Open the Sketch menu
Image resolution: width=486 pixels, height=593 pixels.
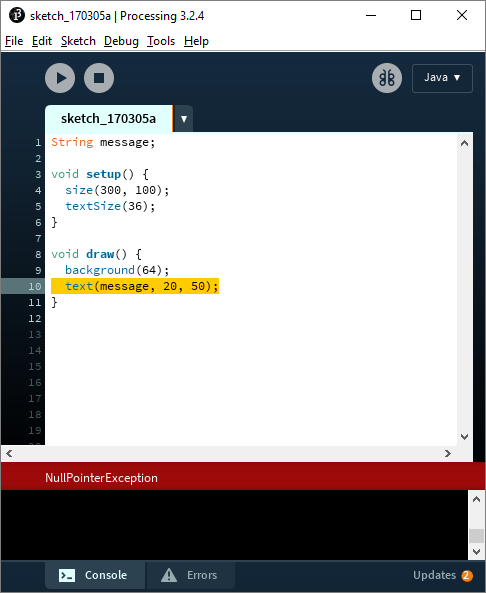click(78, 41)
